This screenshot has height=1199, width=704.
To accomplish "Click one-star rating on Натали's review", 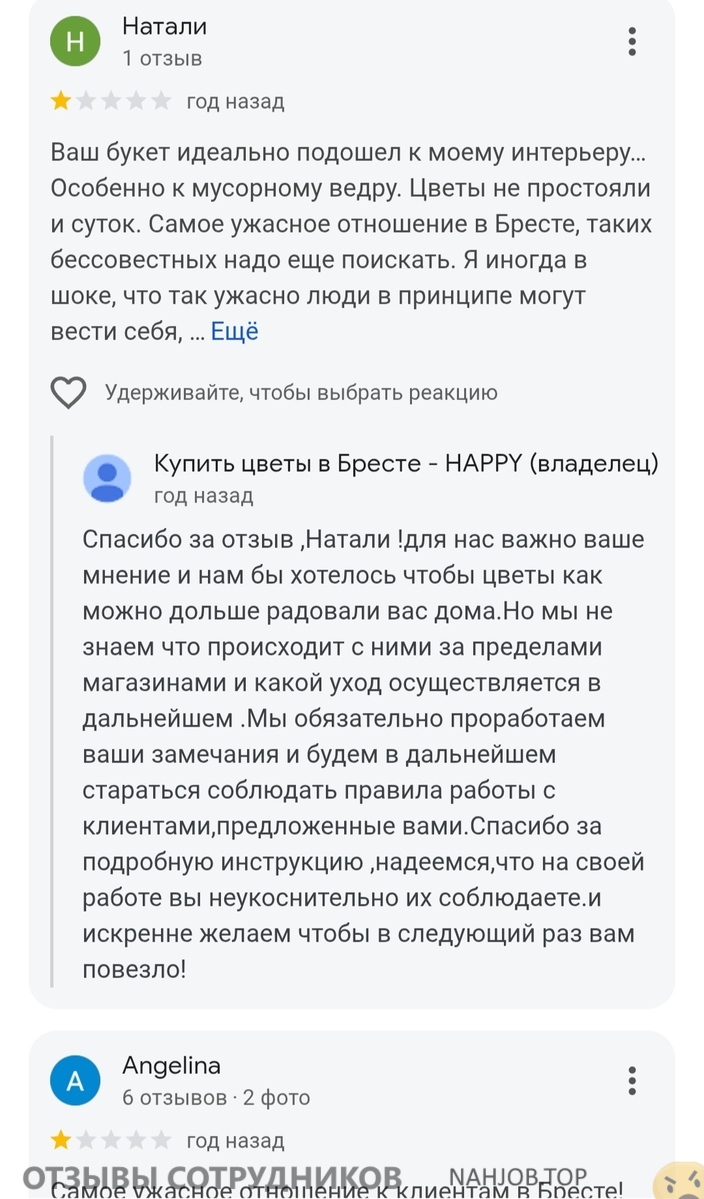I will pos(62,101).
